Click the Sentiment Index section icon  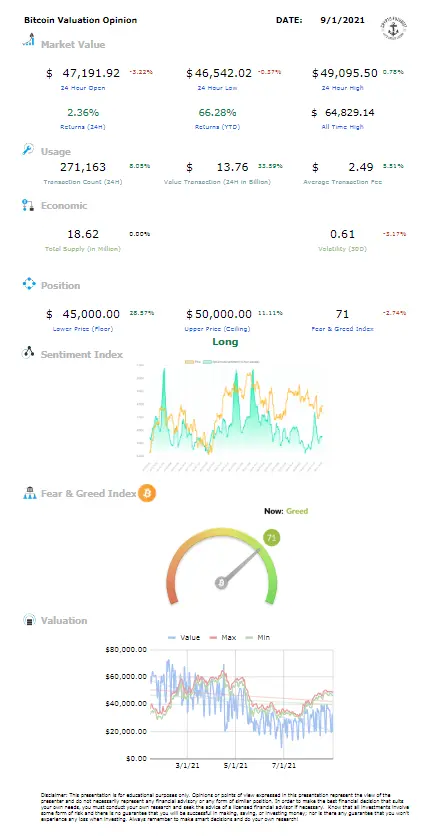28,352
